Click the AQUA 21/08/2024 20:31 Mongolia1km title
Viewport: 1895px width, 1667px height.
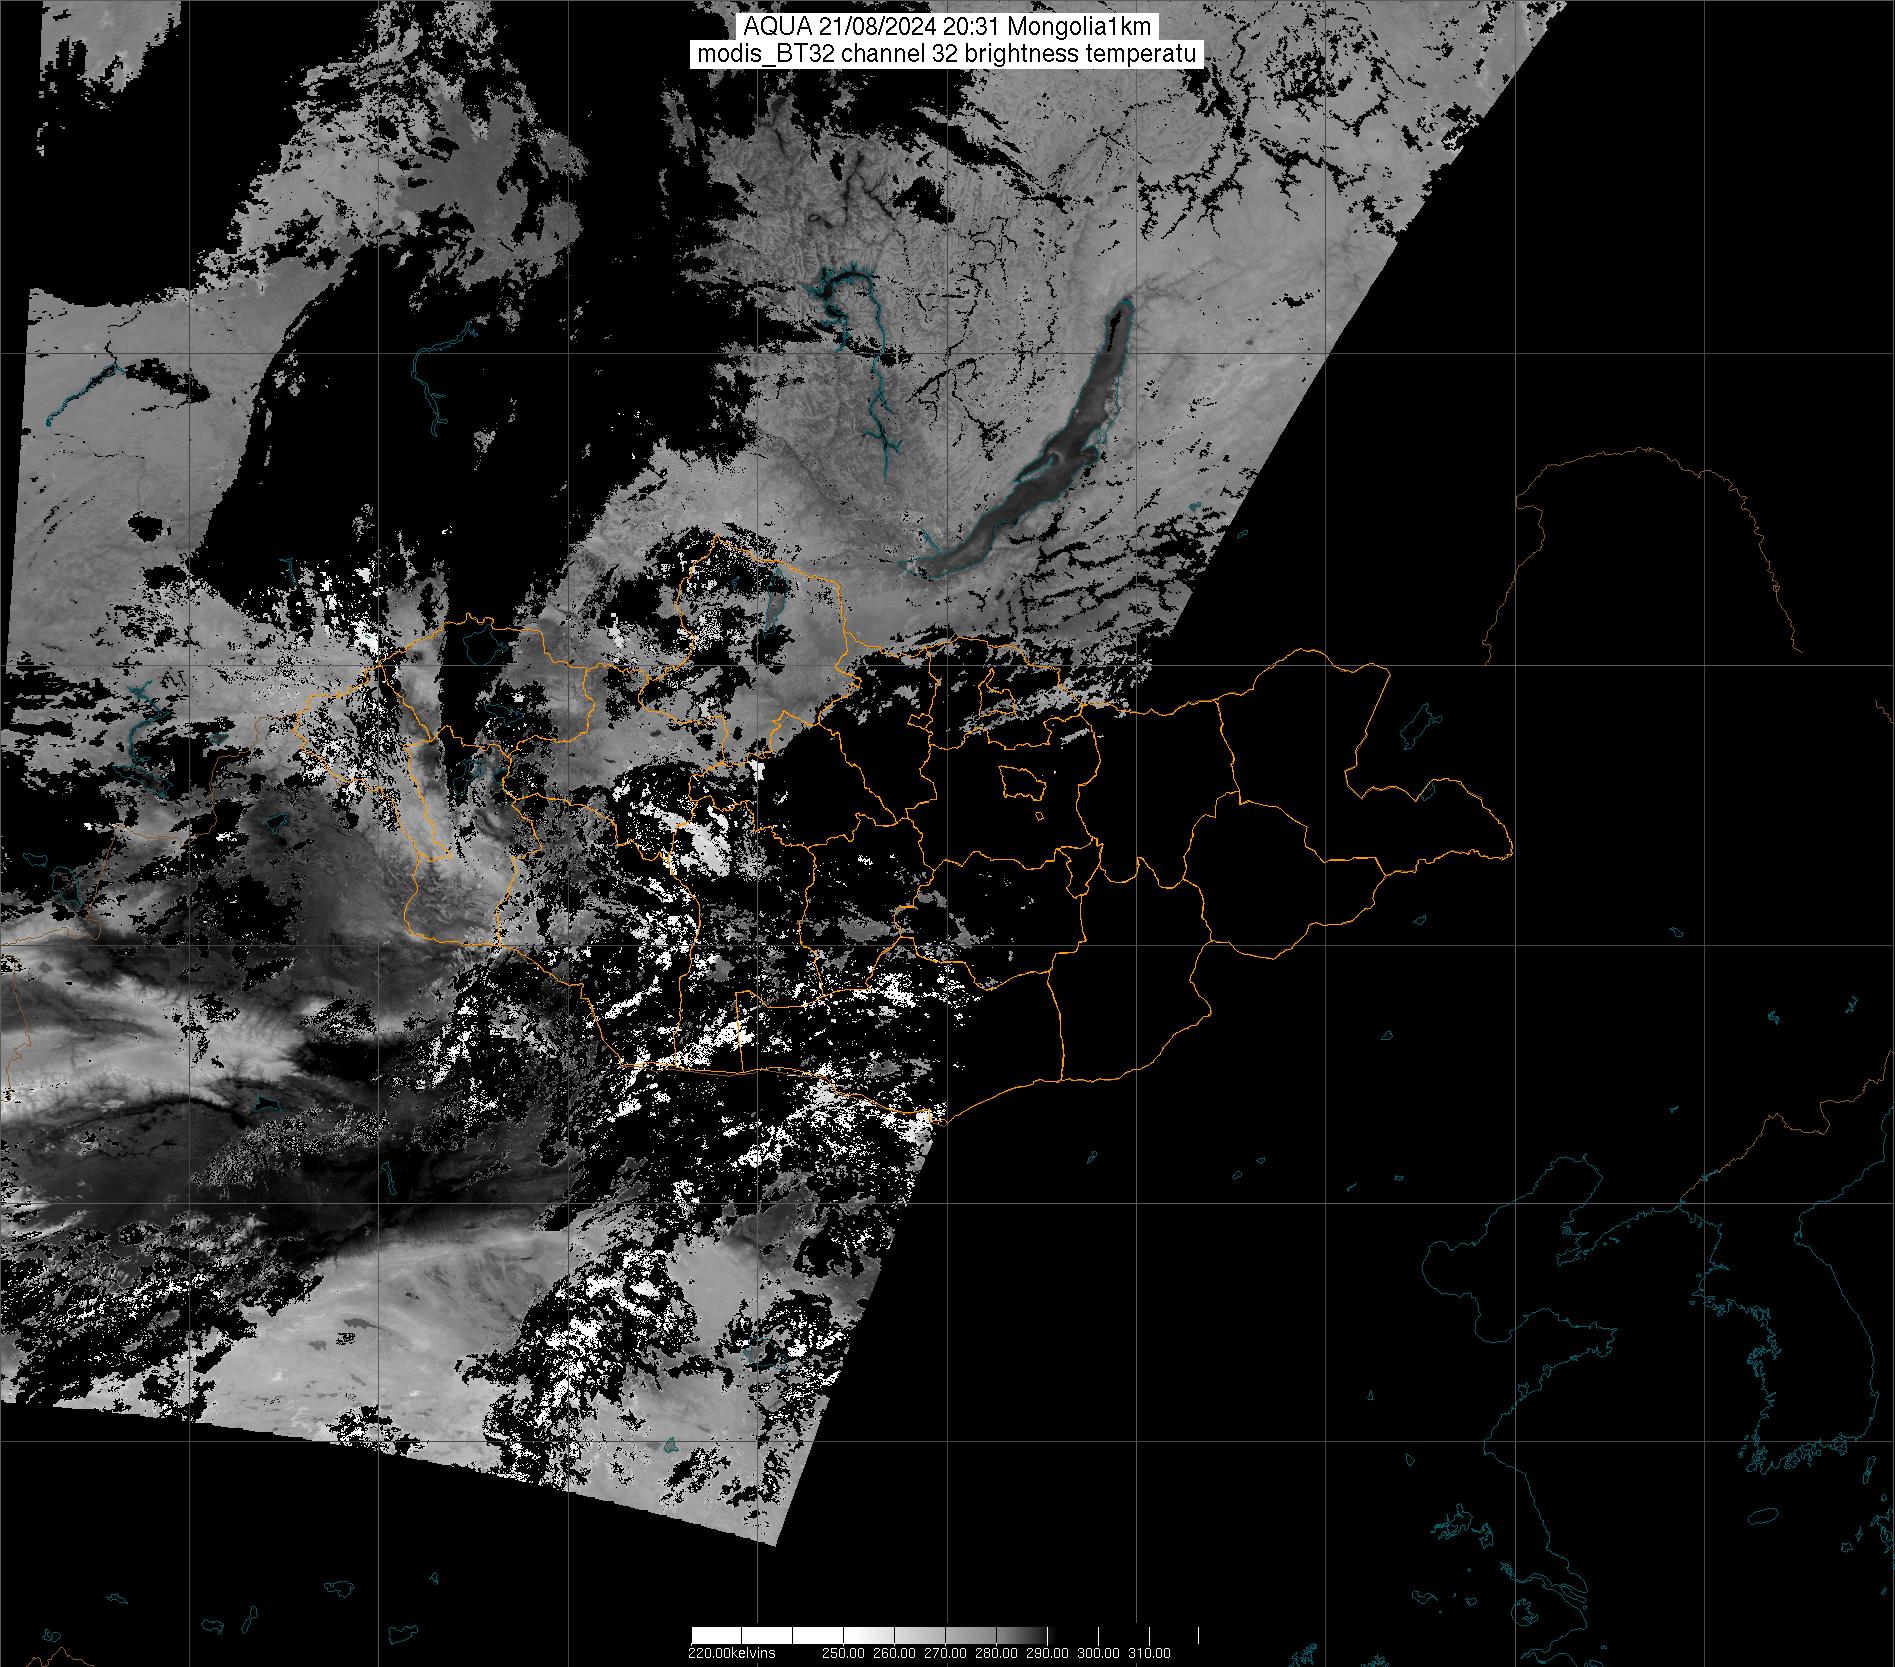[947, 27]
